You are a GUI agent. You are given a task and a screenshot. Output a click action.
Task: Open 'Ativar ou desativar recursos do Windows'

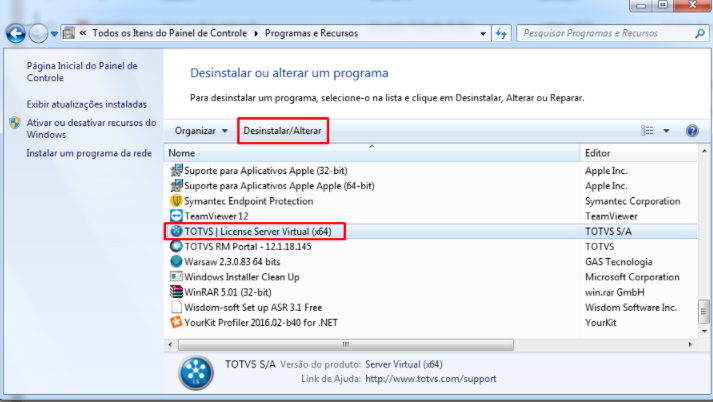(x=91, y=128)
